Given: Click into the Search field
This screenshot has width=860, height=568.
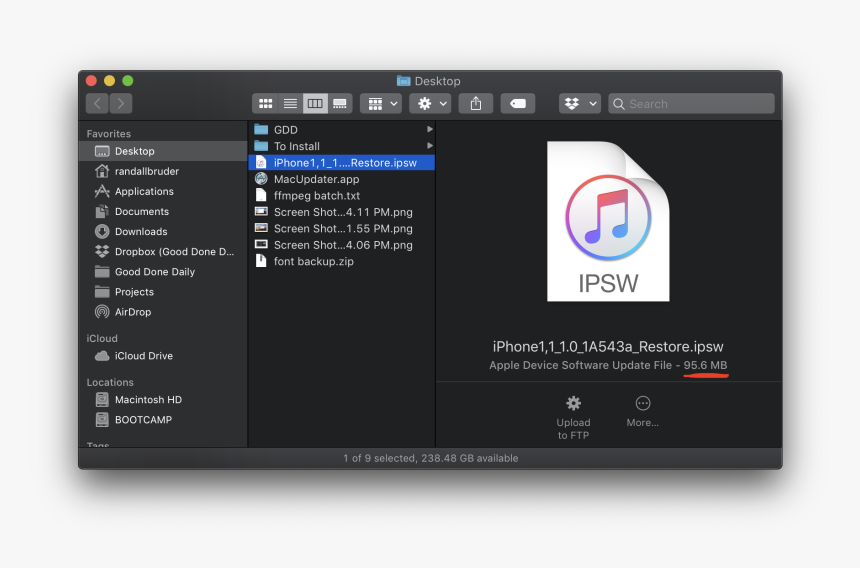Looking at the screenshot, I should pyautogui.click(x=691, y=104).
